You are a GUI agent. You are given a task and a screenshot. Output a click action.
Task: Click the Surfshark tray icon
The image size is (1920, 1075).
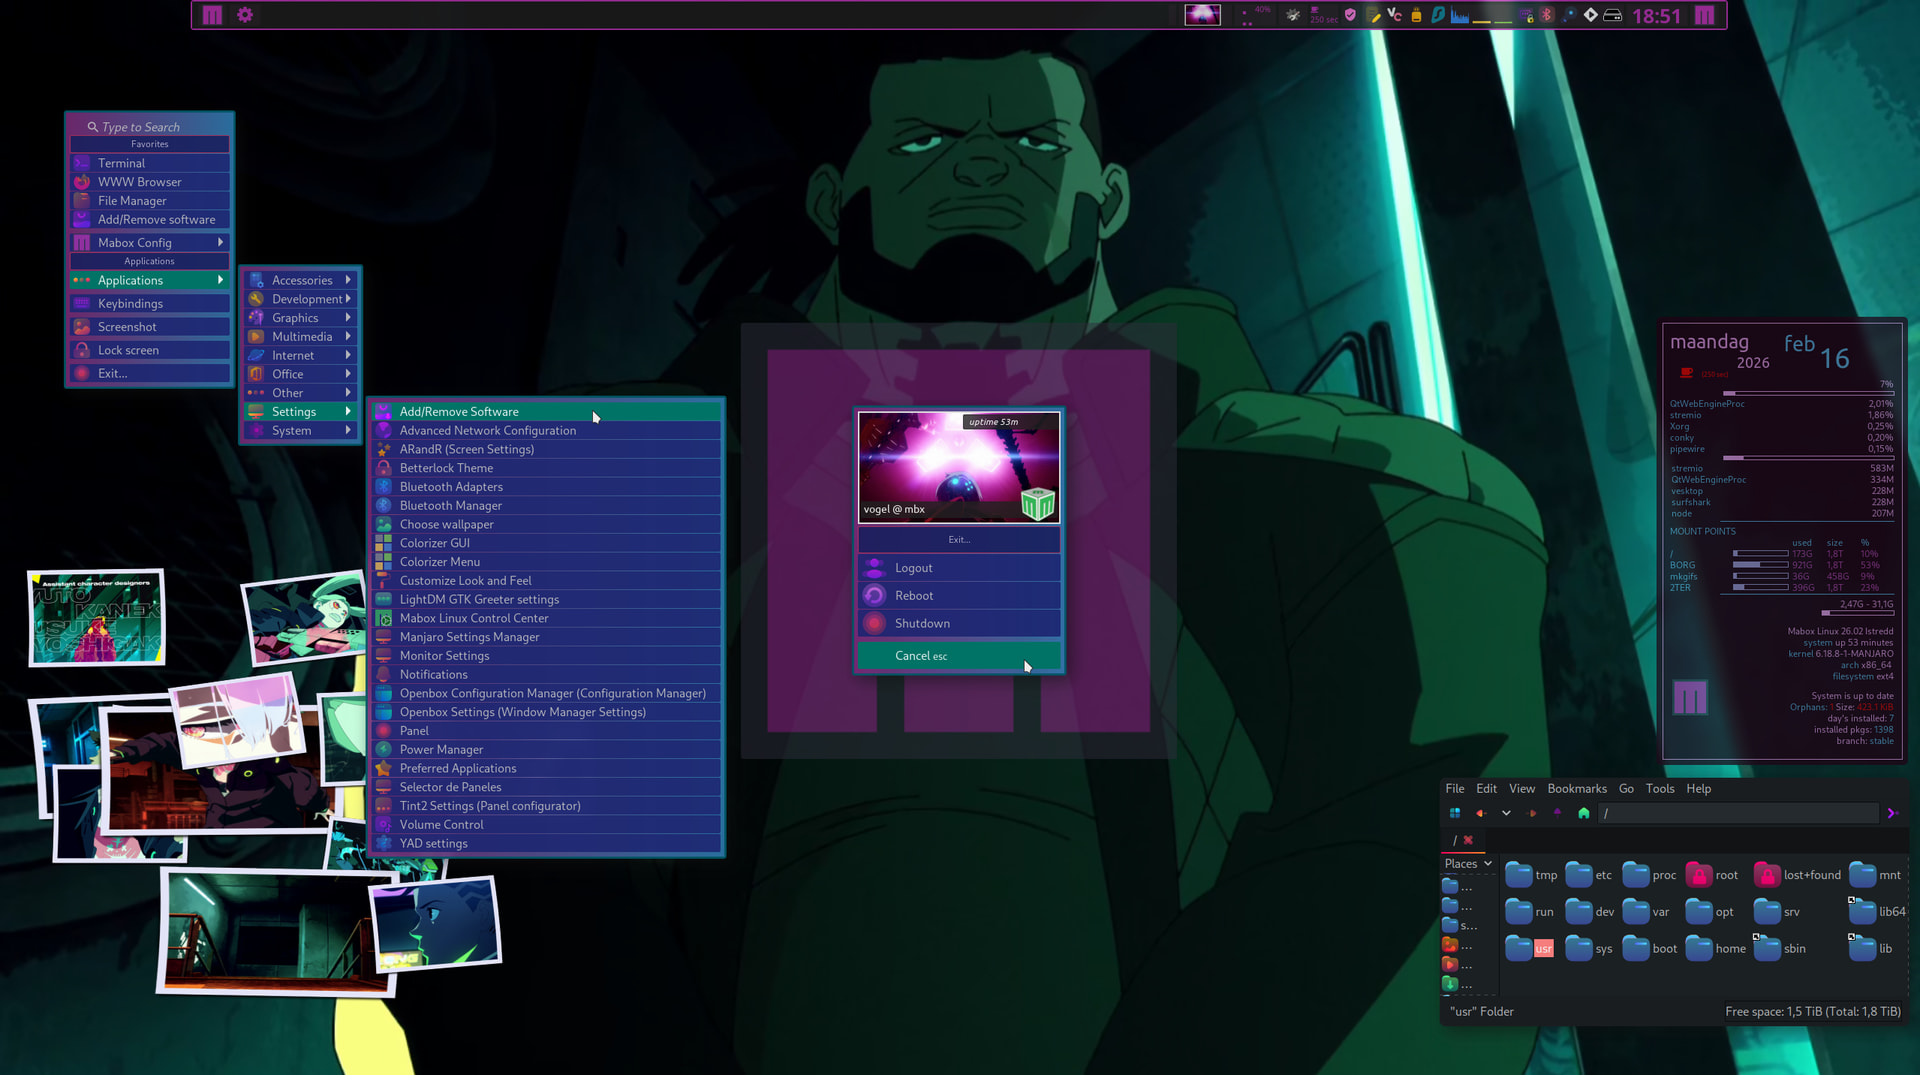coord(1437,15)
